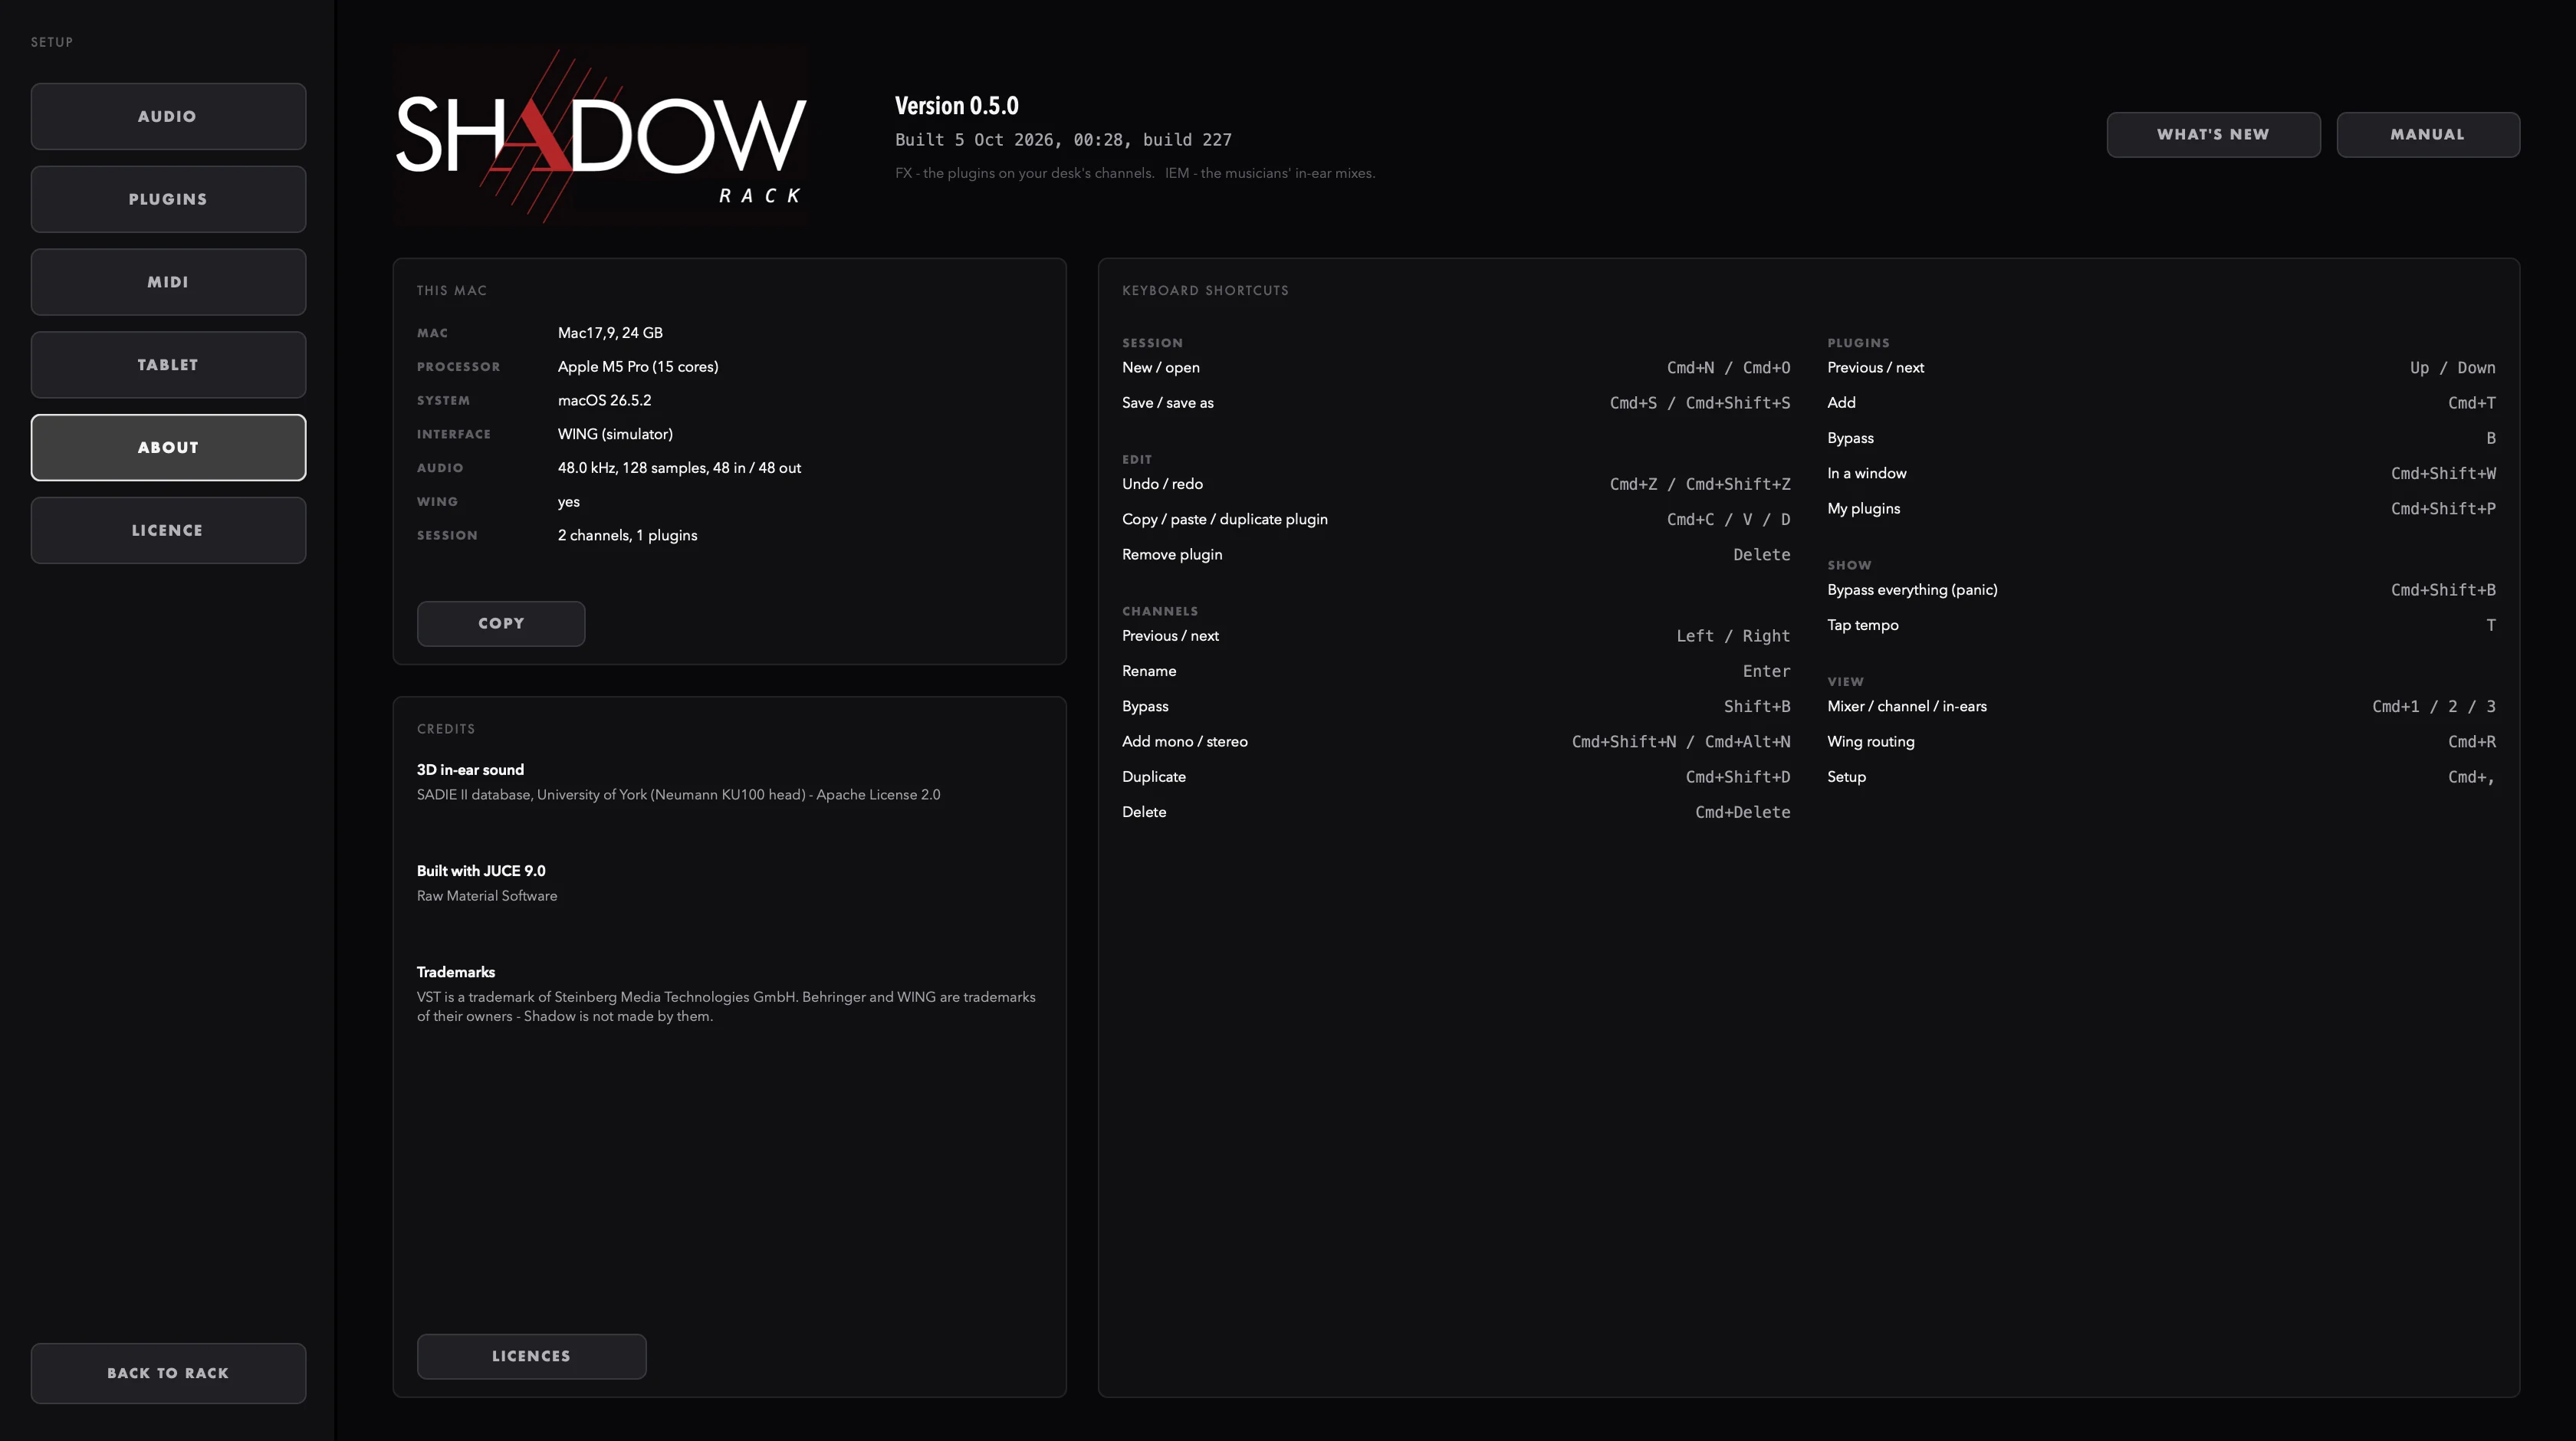This screenshot has height=1441, width=2576.
Task: Click the 'In a window' shortcut label
Action: (1866, 474)
